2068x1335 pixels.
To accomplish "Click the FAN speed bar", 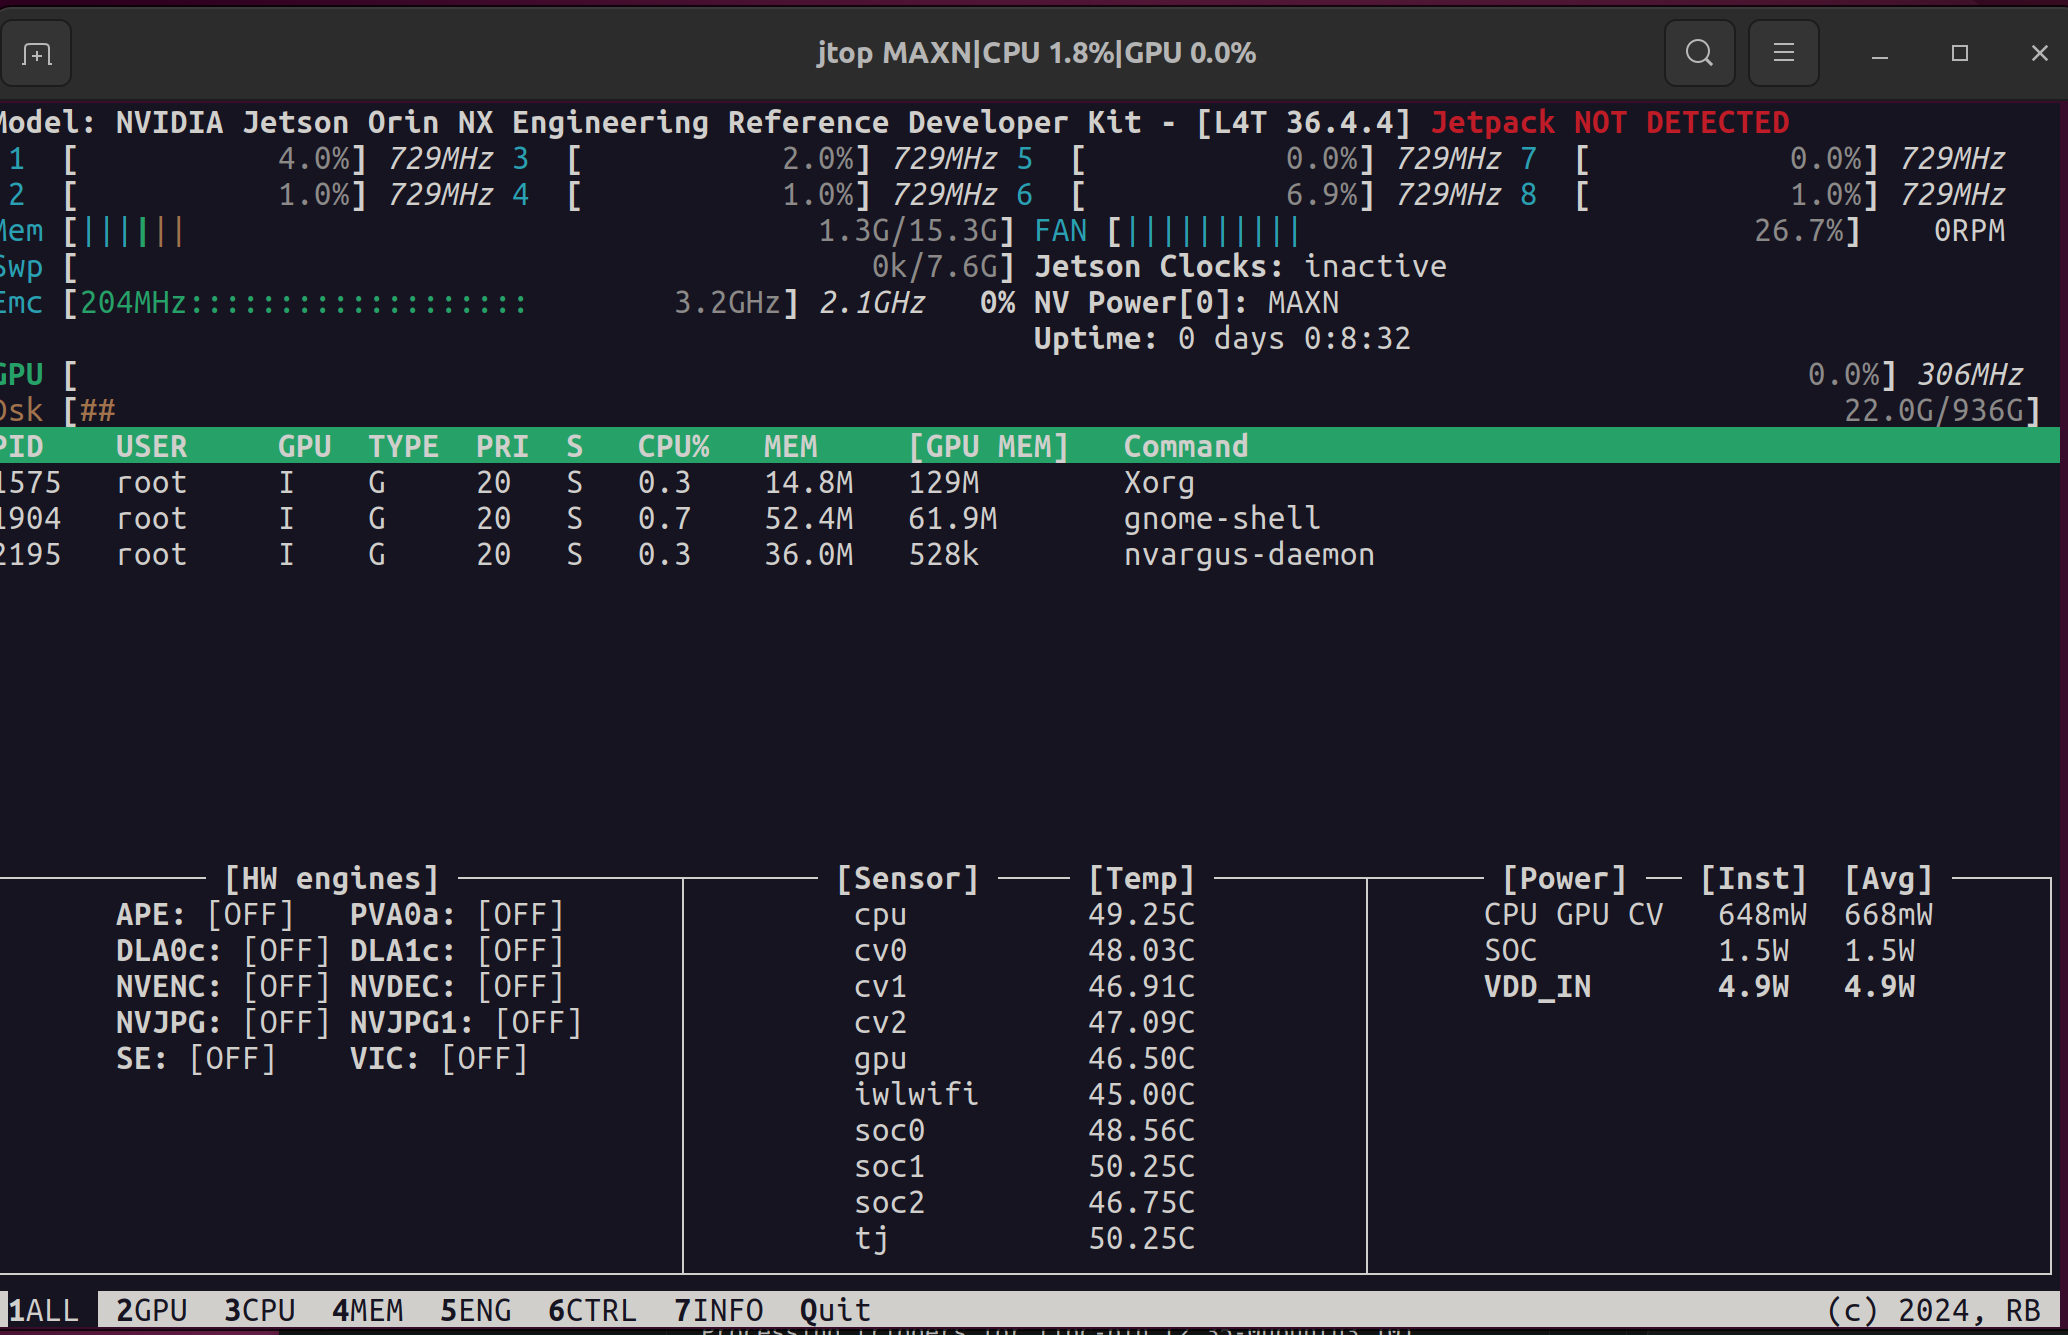I will coord(1212,231).
